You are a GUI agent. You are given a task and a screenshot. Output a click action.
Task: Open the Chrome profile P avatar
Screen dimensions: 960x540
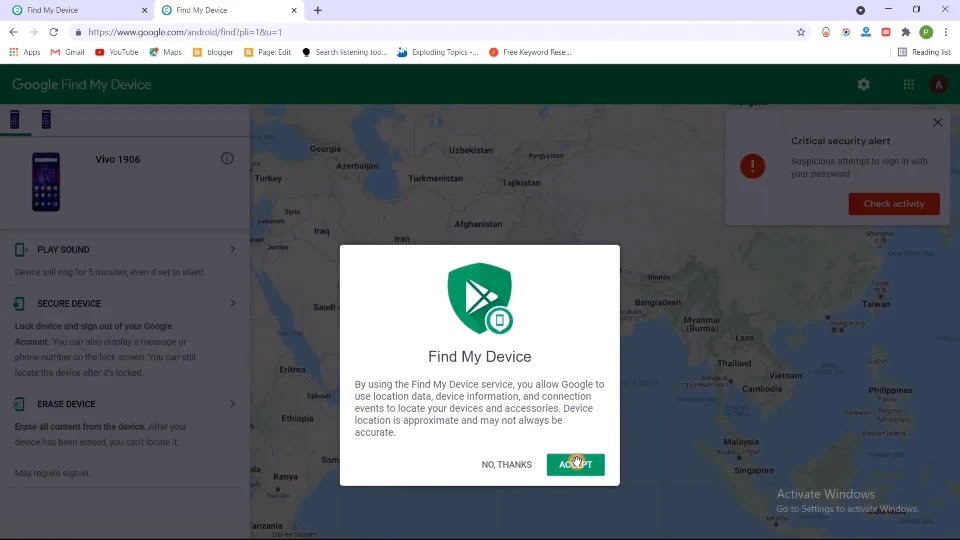pos(926,32)
